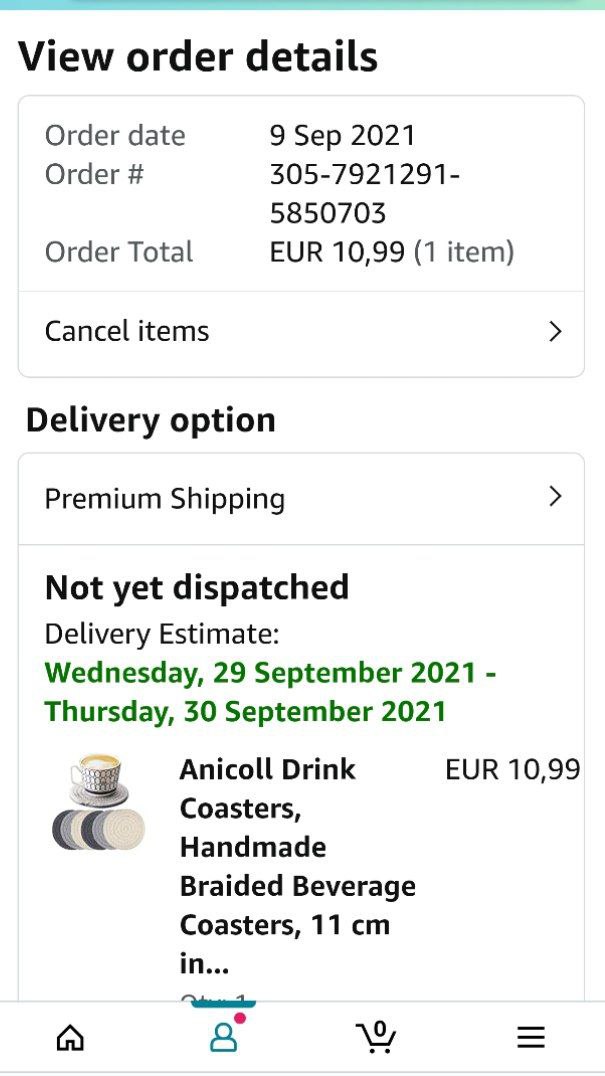605x1076 pixels.
Task: Click the coasters product thumbnail image
Action: (98, 802)
